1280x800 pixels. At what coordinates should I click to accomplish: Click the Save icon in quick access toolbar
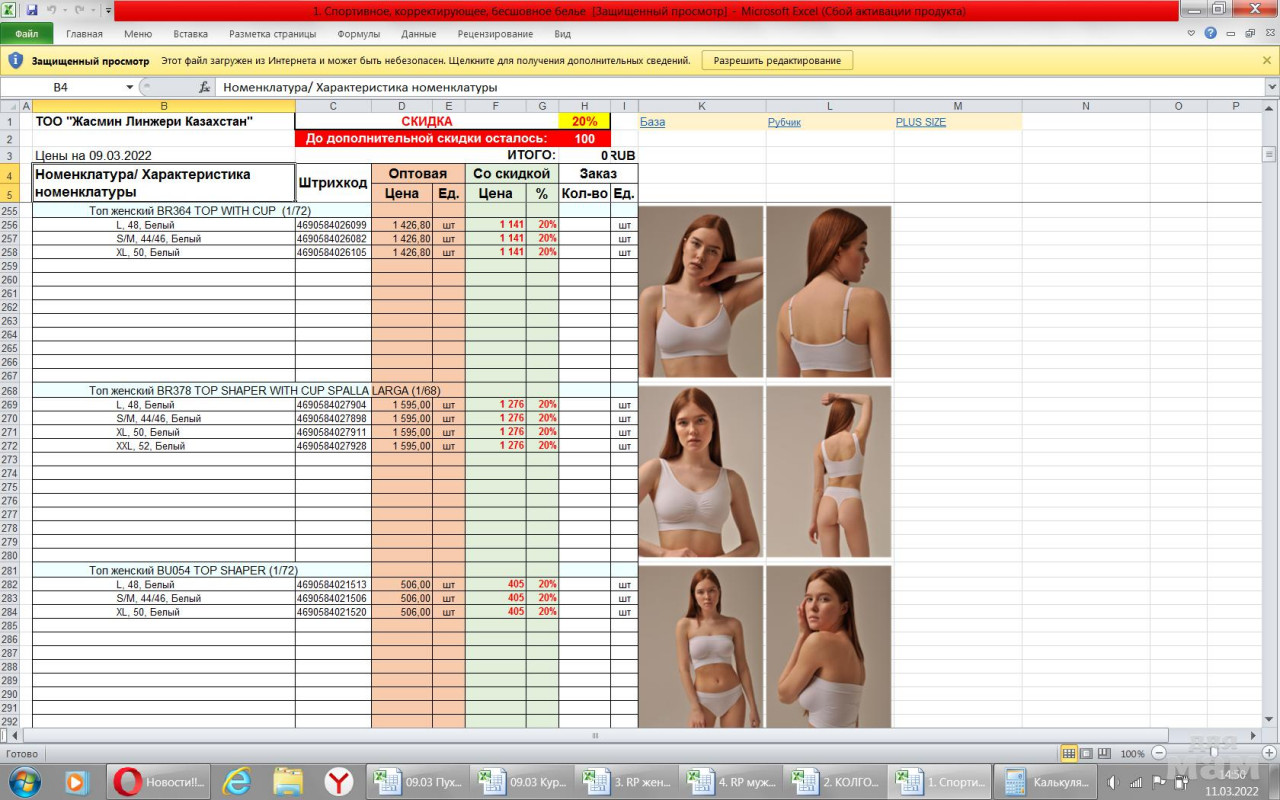(x=32, y=10)
